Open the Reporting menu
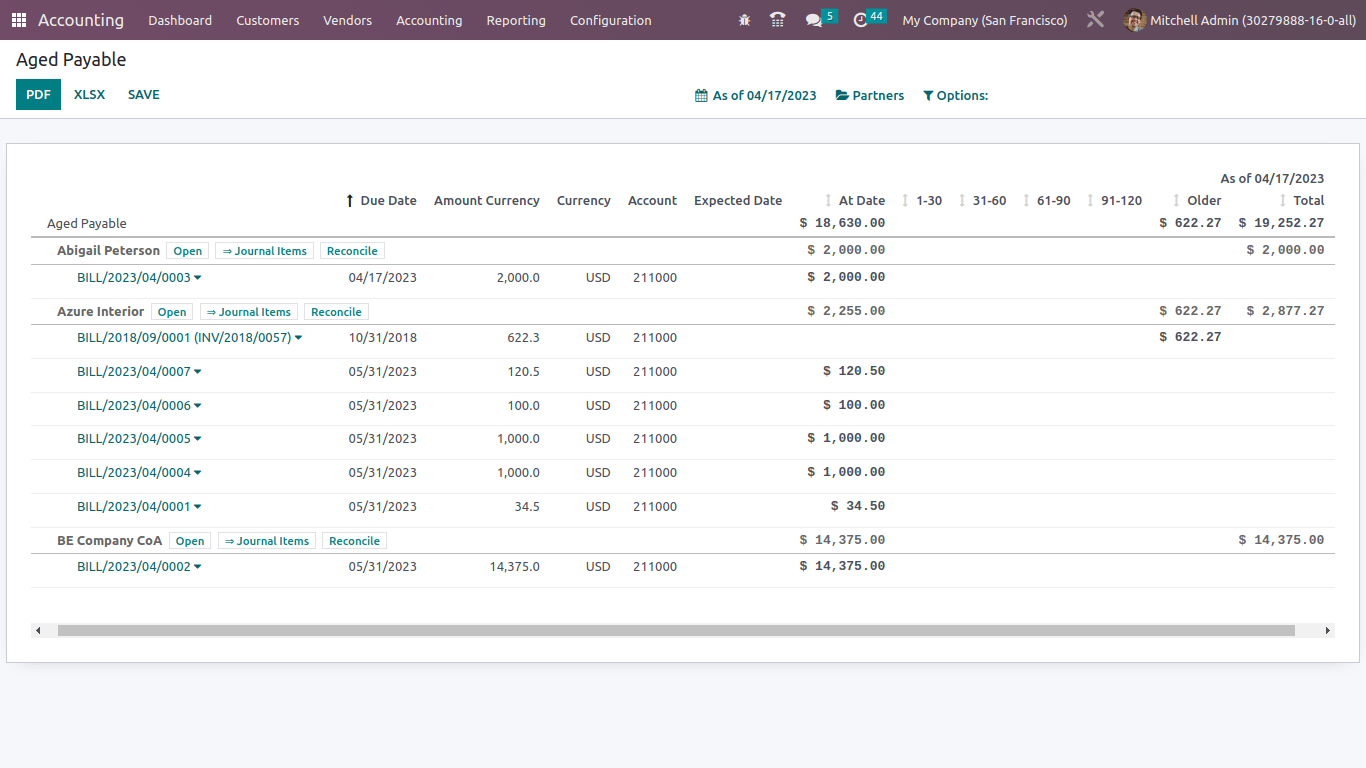This screenshot has height=768, width=1366. (x=516, y=20)
